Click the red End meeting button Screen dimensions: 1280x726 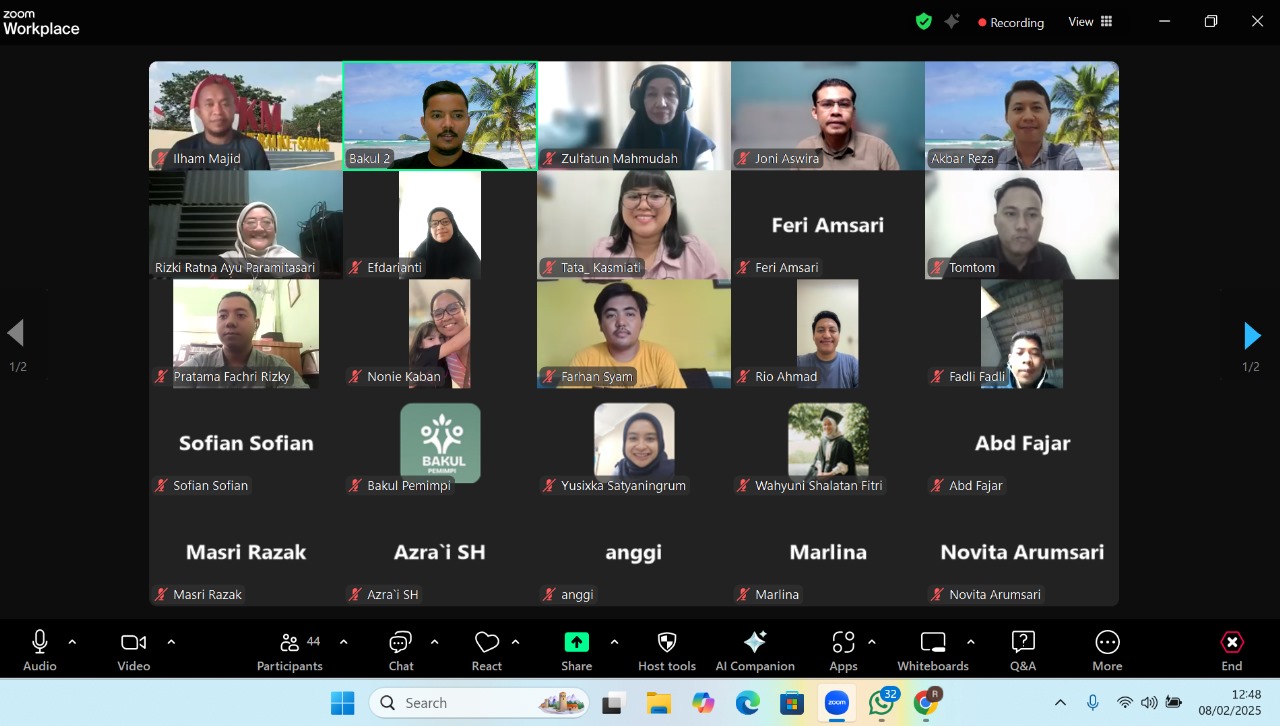click(x=1232, y=650)
